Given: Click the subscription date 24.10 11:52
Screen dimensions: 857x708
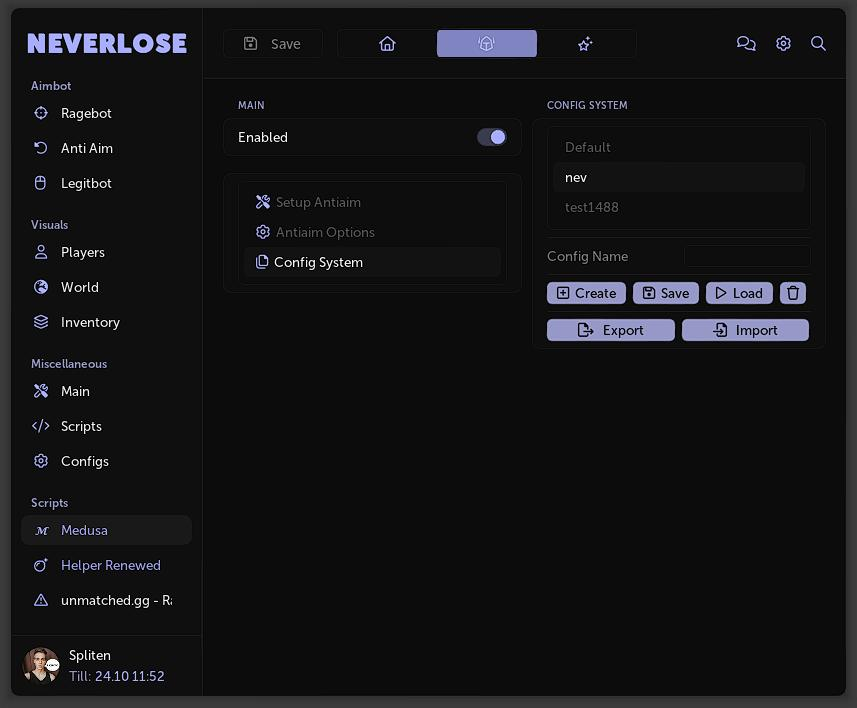Looking at the screenshot, I should pos(130,676).
